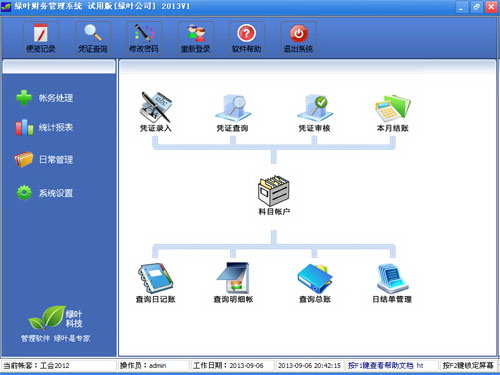
Task: Launch 凭证录入 voucher entry icon
Action: 156,112
